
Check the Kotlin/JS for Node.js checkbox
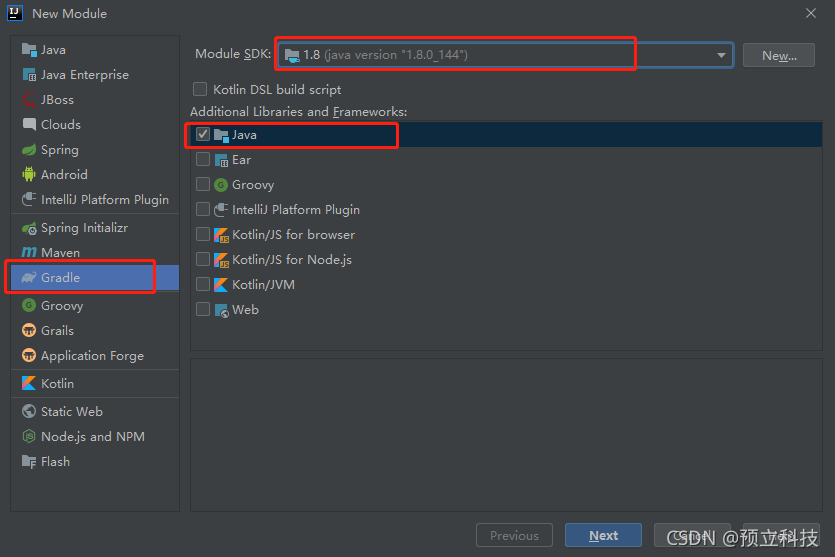click(x=203, y=259)
